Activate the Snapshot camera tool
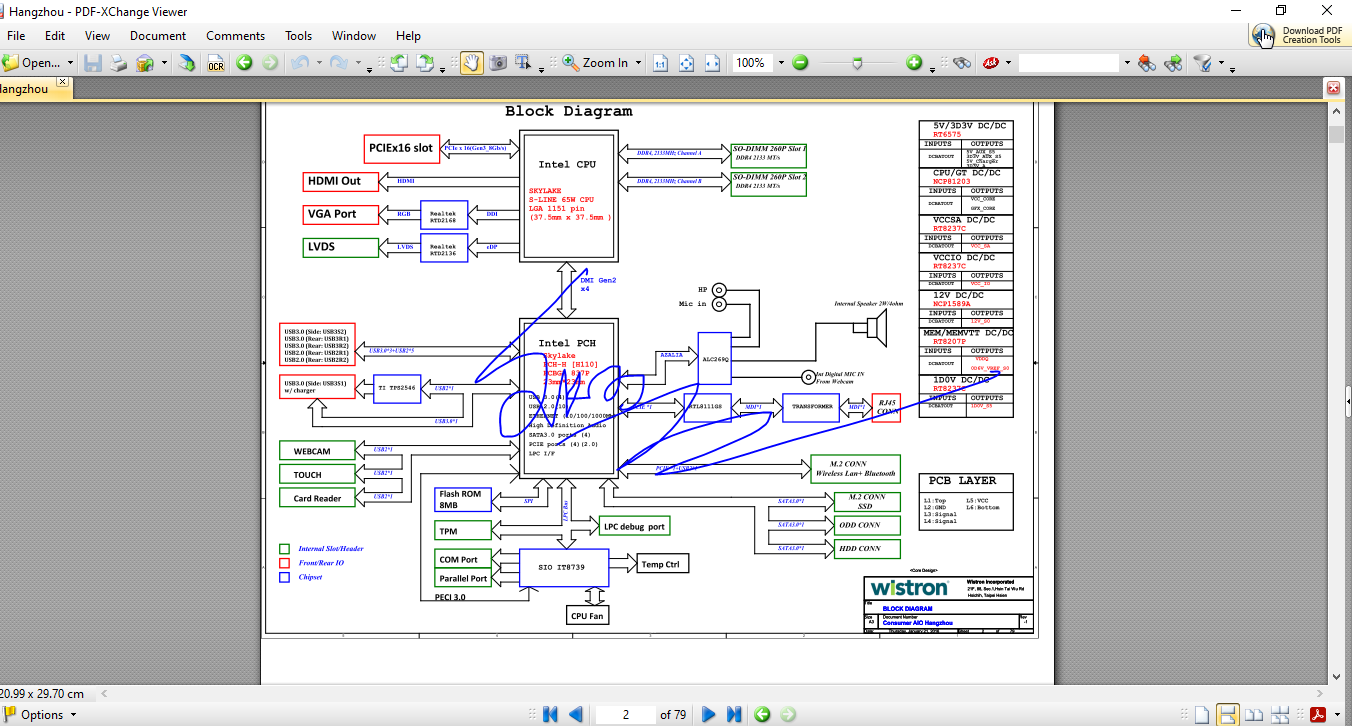This screenshot has height=726, width=1352. [x=497, y=63]
